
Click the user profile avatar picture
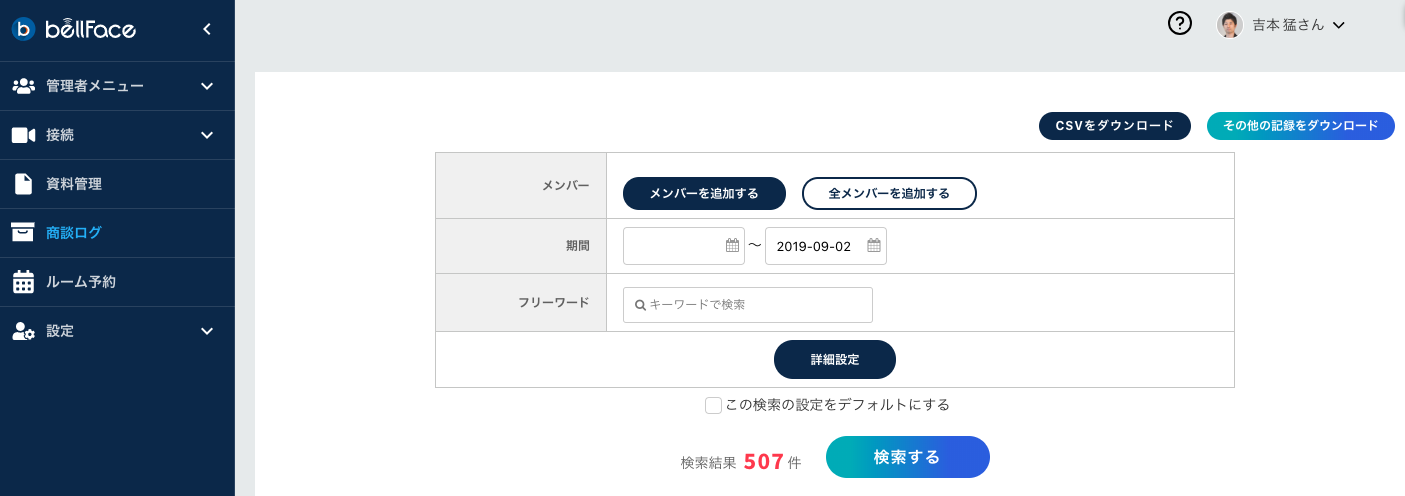[1230, 25]
